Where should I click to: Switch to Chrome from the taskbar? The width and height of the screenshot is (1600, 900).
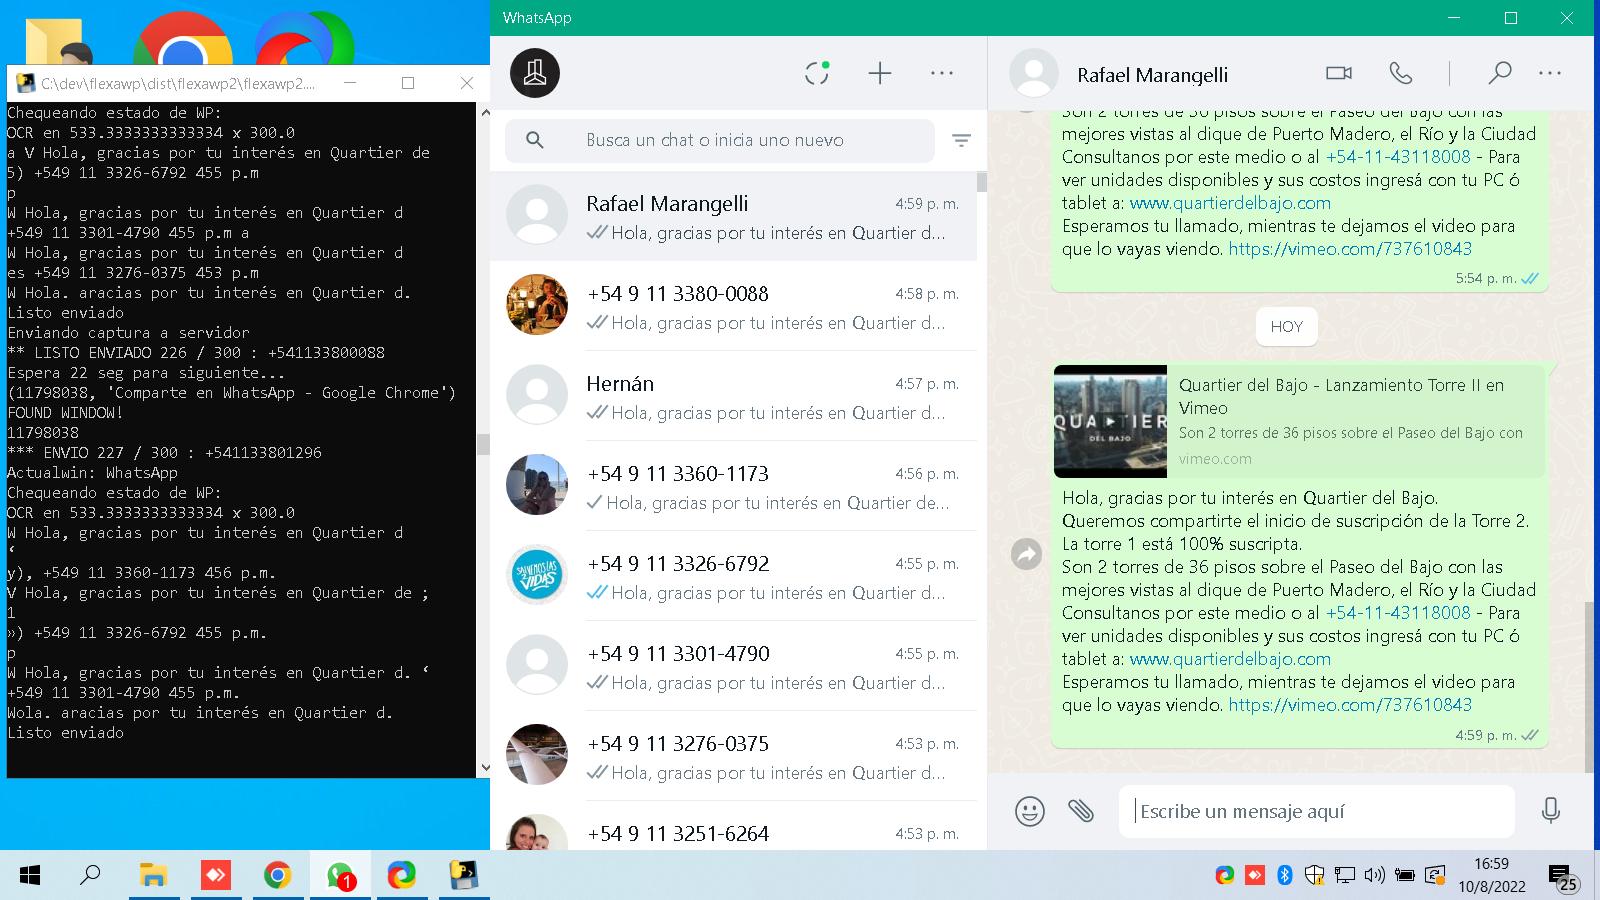[x=277, y=876]
